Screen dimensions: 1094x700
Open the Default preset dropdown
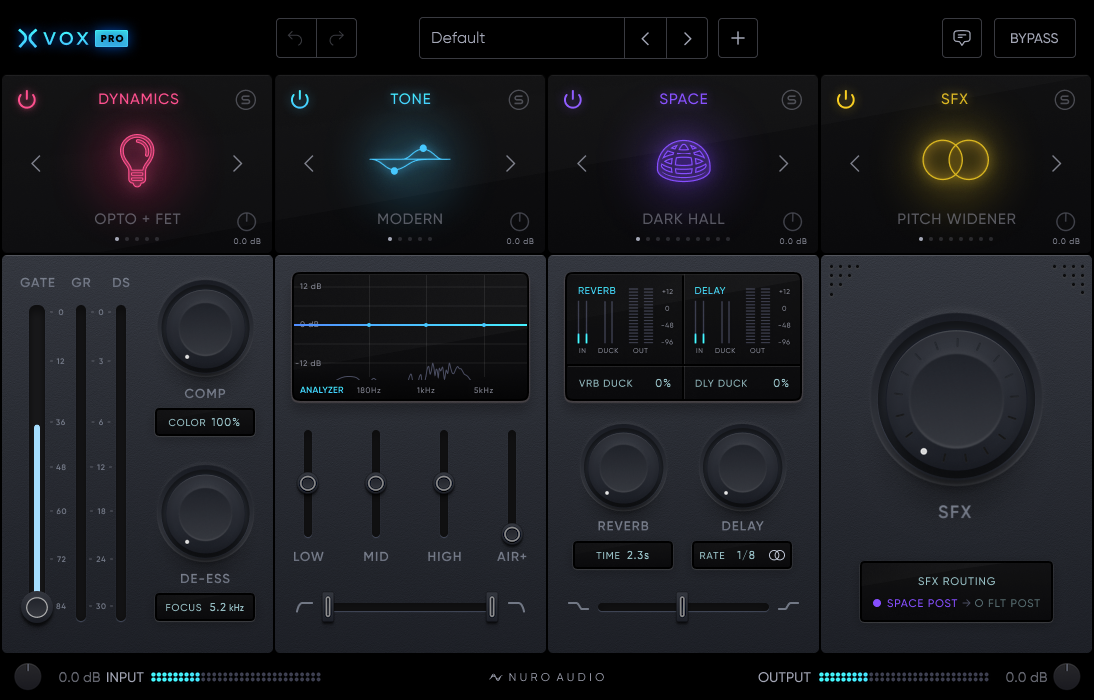(x=521, y=38)
